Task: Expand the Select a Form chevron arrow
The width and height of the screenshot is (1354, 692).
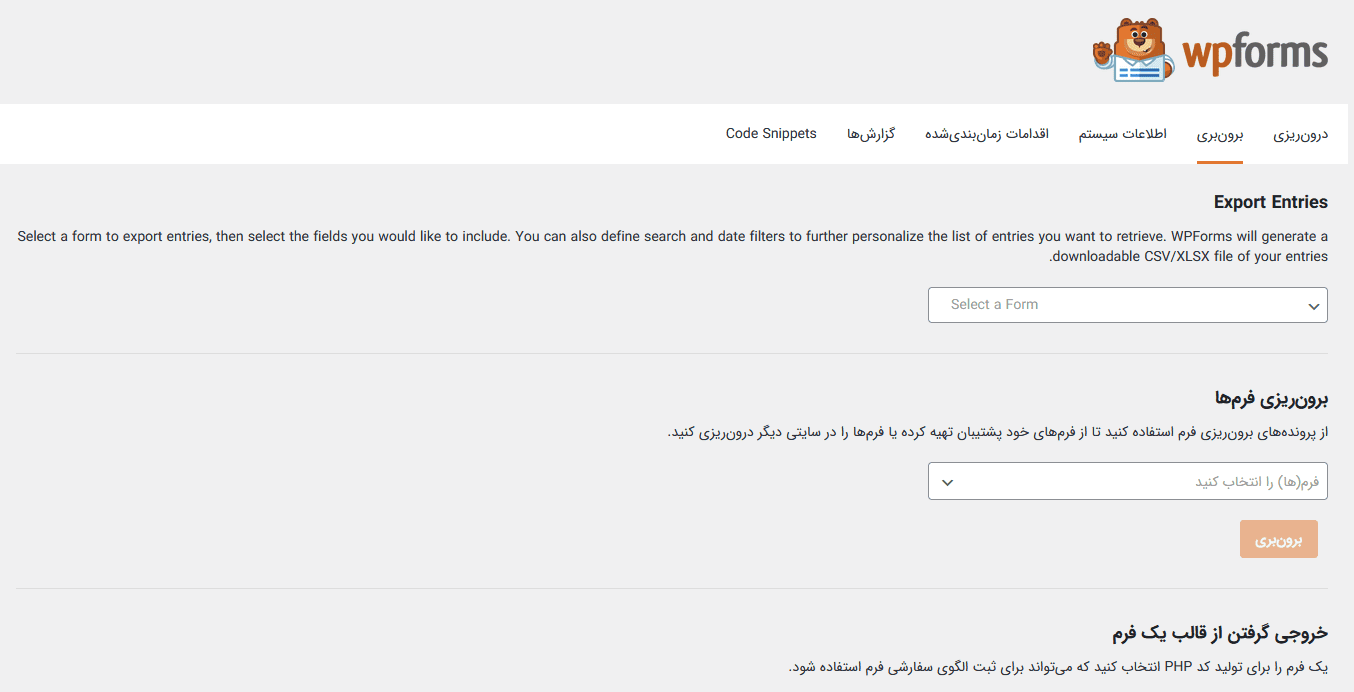Action: [1313, 307]
